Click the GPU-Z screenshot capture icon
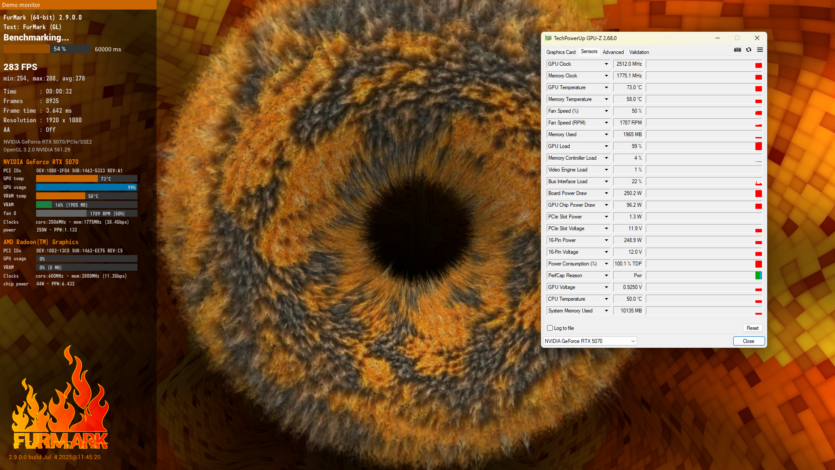 coord(737,49)
